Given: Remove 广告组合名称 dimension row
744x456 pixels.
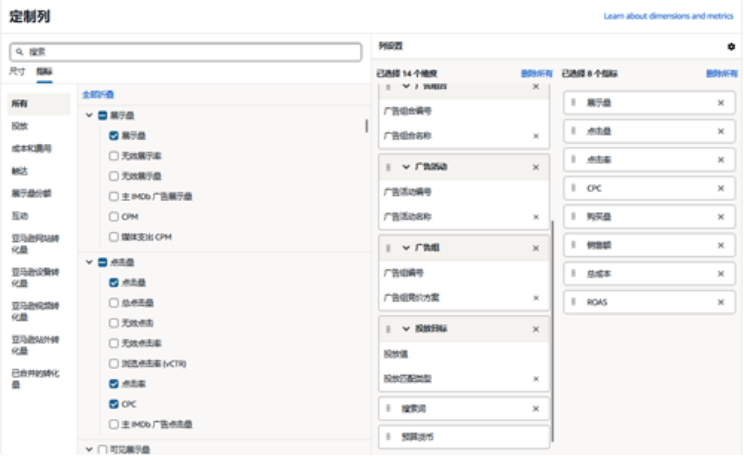Looking at the screenshot, I should click(536, 136).
